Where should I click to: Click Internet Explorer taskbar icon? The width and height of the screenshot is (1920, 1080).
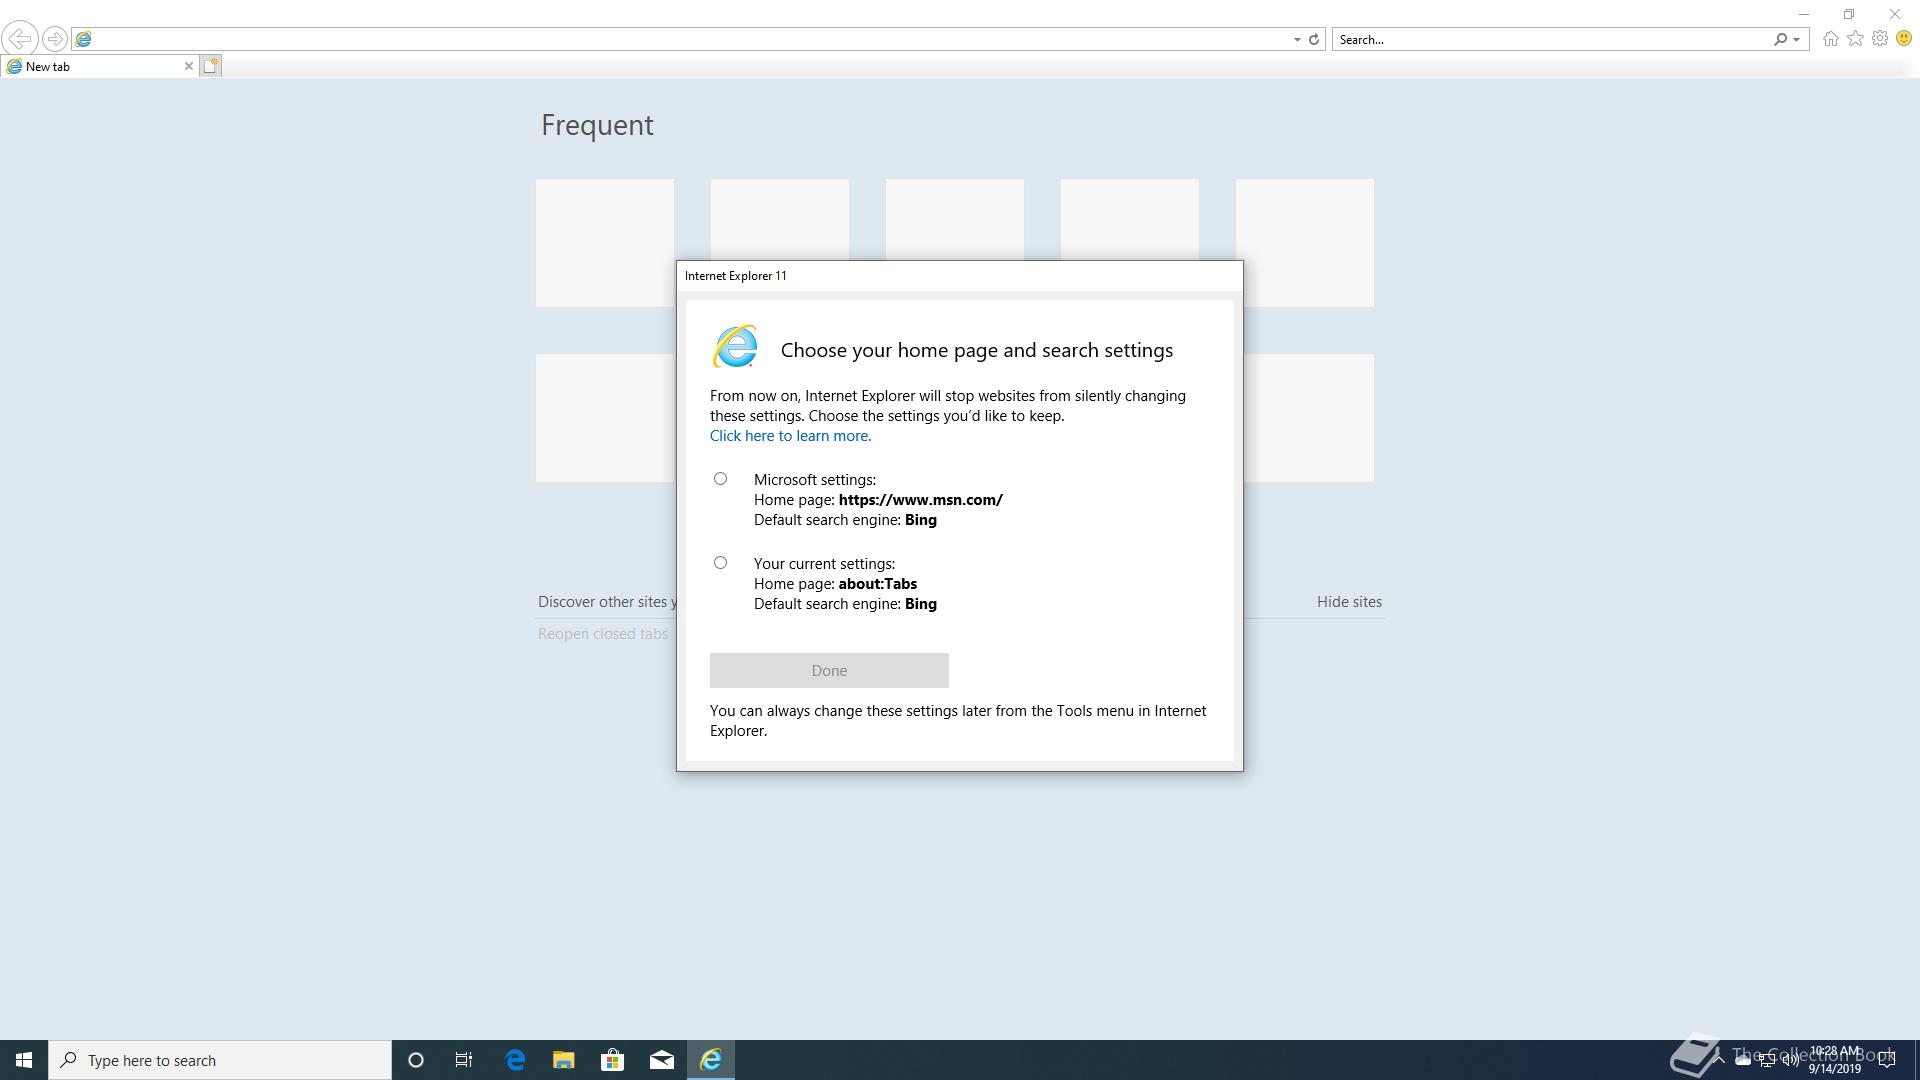pyautogui.click(x=711, y=1060)
